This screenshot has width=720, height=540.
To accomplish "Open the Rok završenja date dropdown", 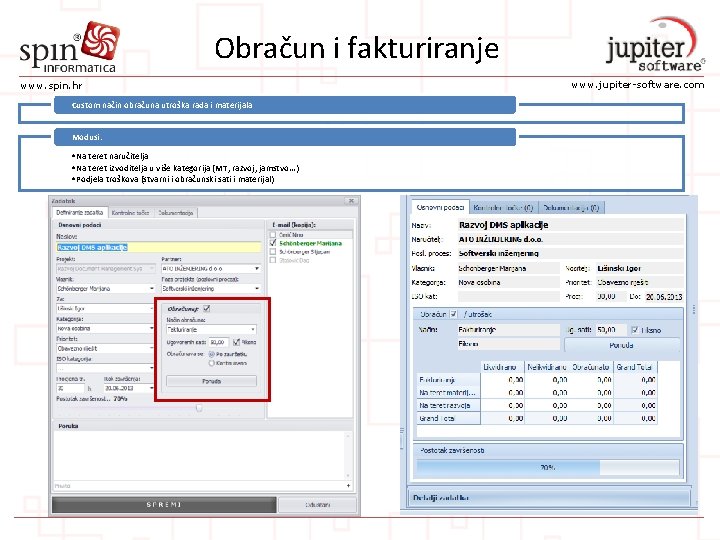I will [x=152, y=388].
